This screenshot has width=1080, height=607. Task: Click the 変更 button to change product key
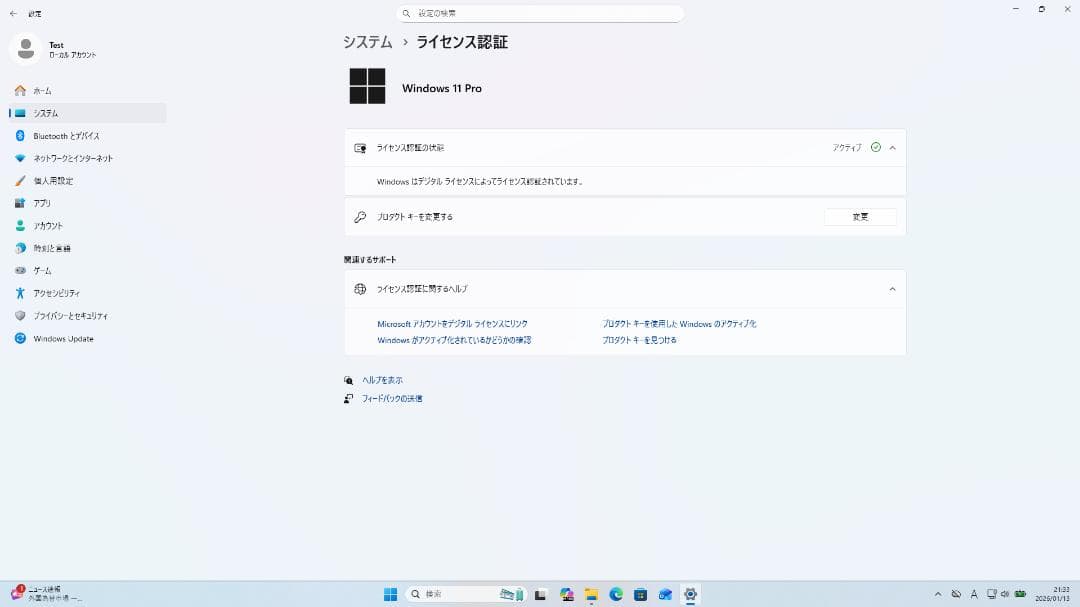point(860,216)
